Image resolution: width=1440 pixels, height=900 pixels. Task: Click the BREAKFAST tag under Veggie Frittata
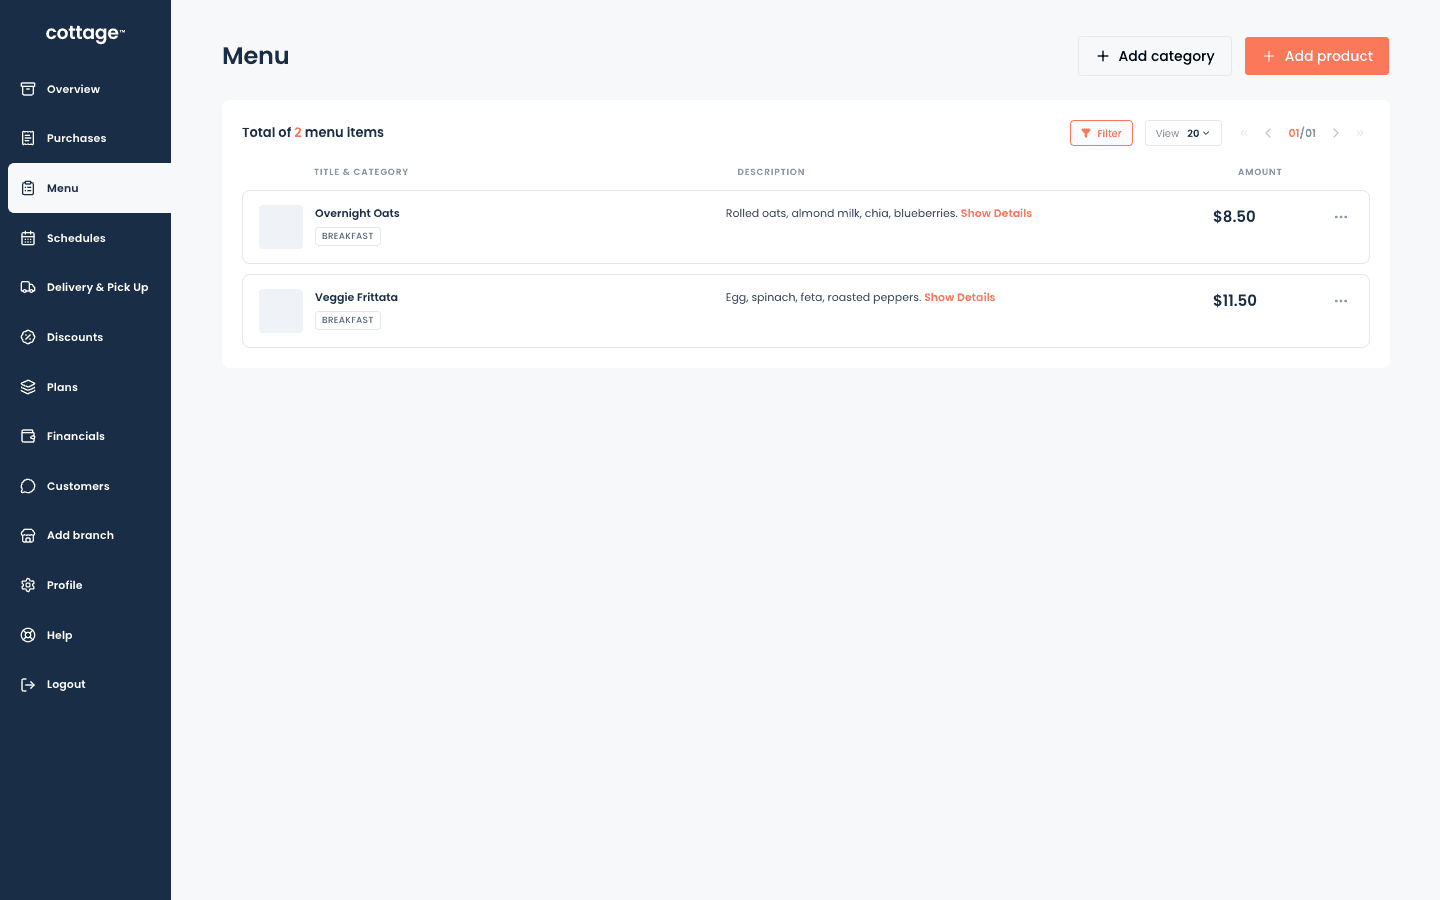point(348,320)
